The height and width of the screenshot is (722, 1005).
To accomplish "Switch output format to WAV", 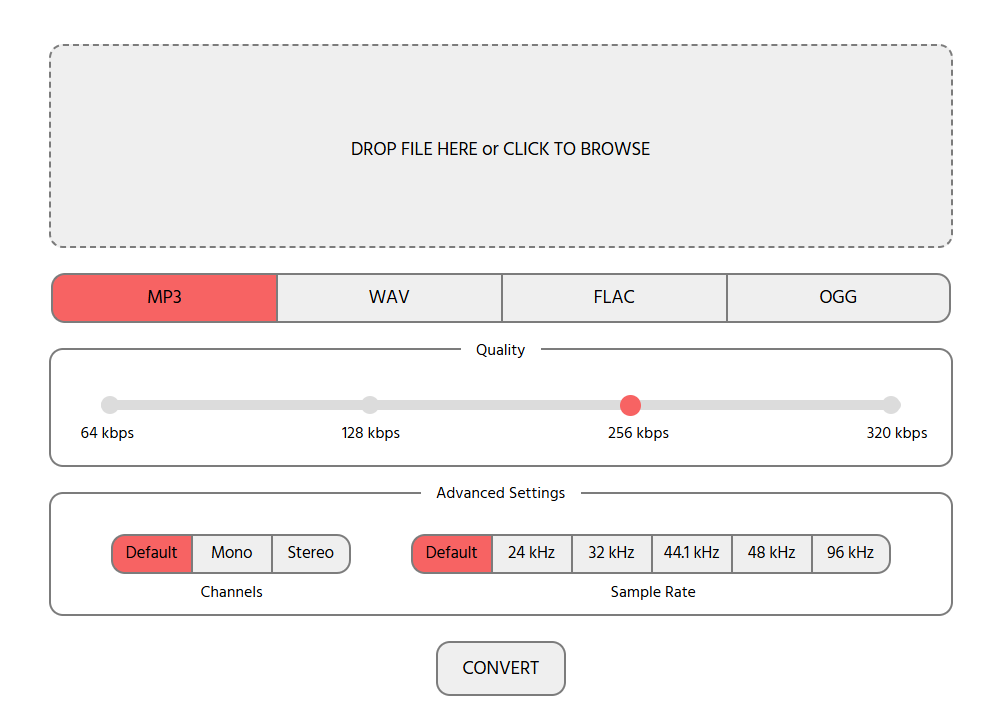I will [x=389, y=298].
